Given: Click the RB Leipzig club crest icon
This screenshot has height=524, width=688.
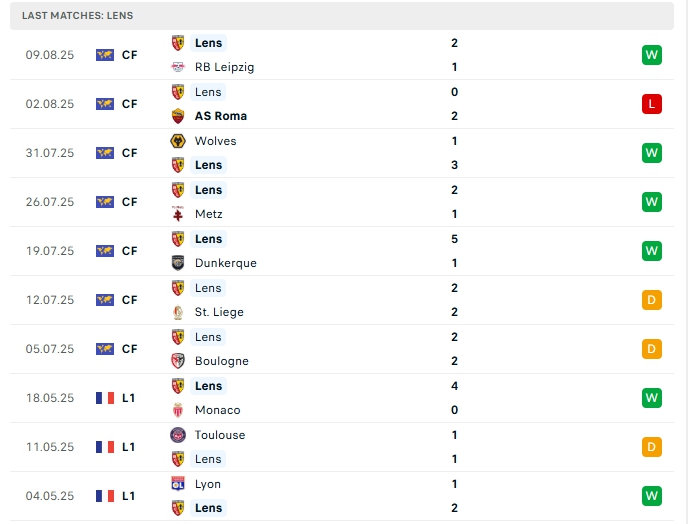Looking at the screenshot, I should [x=179, y=67].
